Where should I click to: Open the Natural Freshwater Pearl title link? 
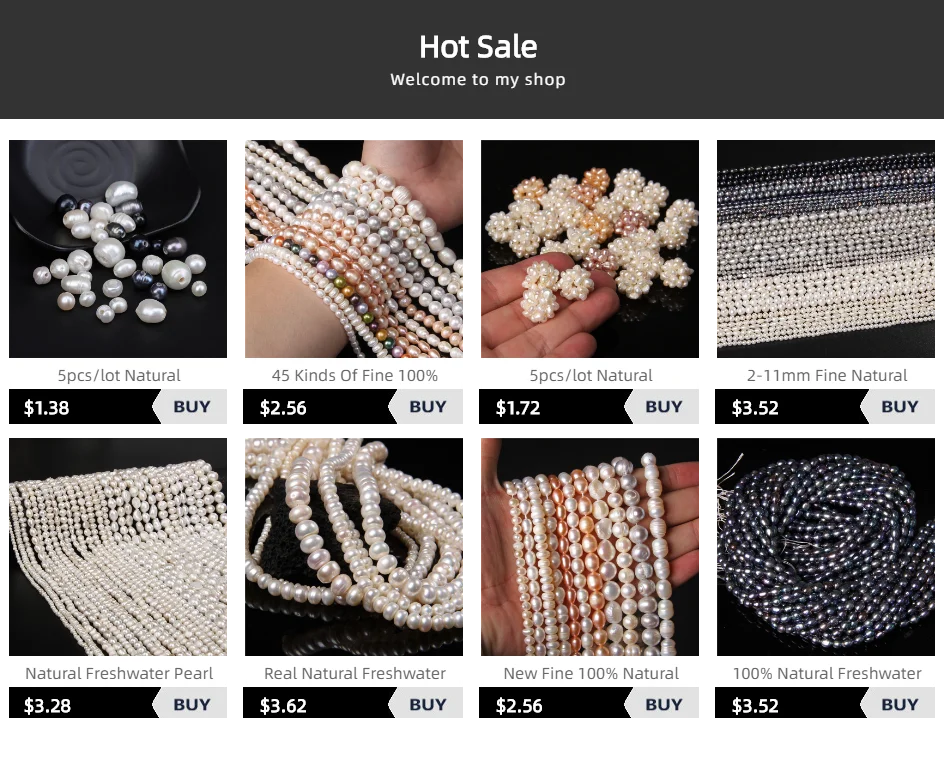119,673
